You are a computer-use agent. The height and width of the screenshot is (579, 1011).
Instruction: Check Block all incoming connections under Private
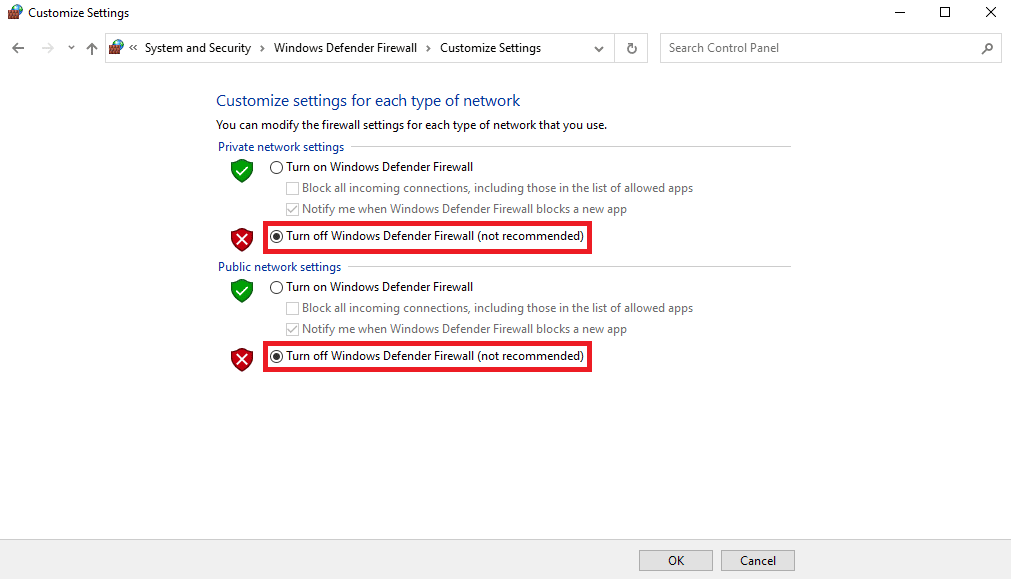[x=489, y=188]
